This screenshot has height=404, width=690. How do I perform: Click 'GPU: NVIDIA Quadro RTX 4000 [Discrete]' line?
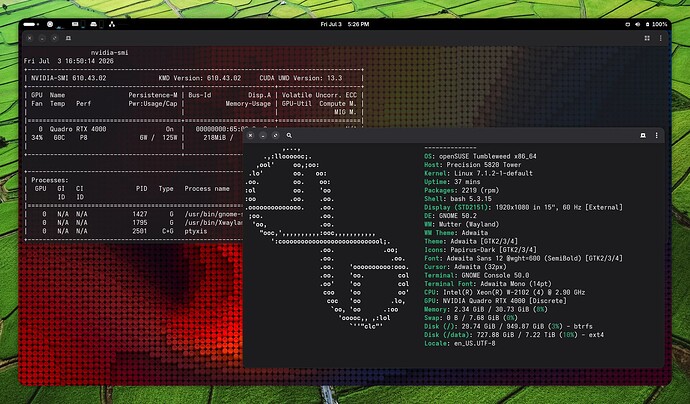(x=495, y=301)
